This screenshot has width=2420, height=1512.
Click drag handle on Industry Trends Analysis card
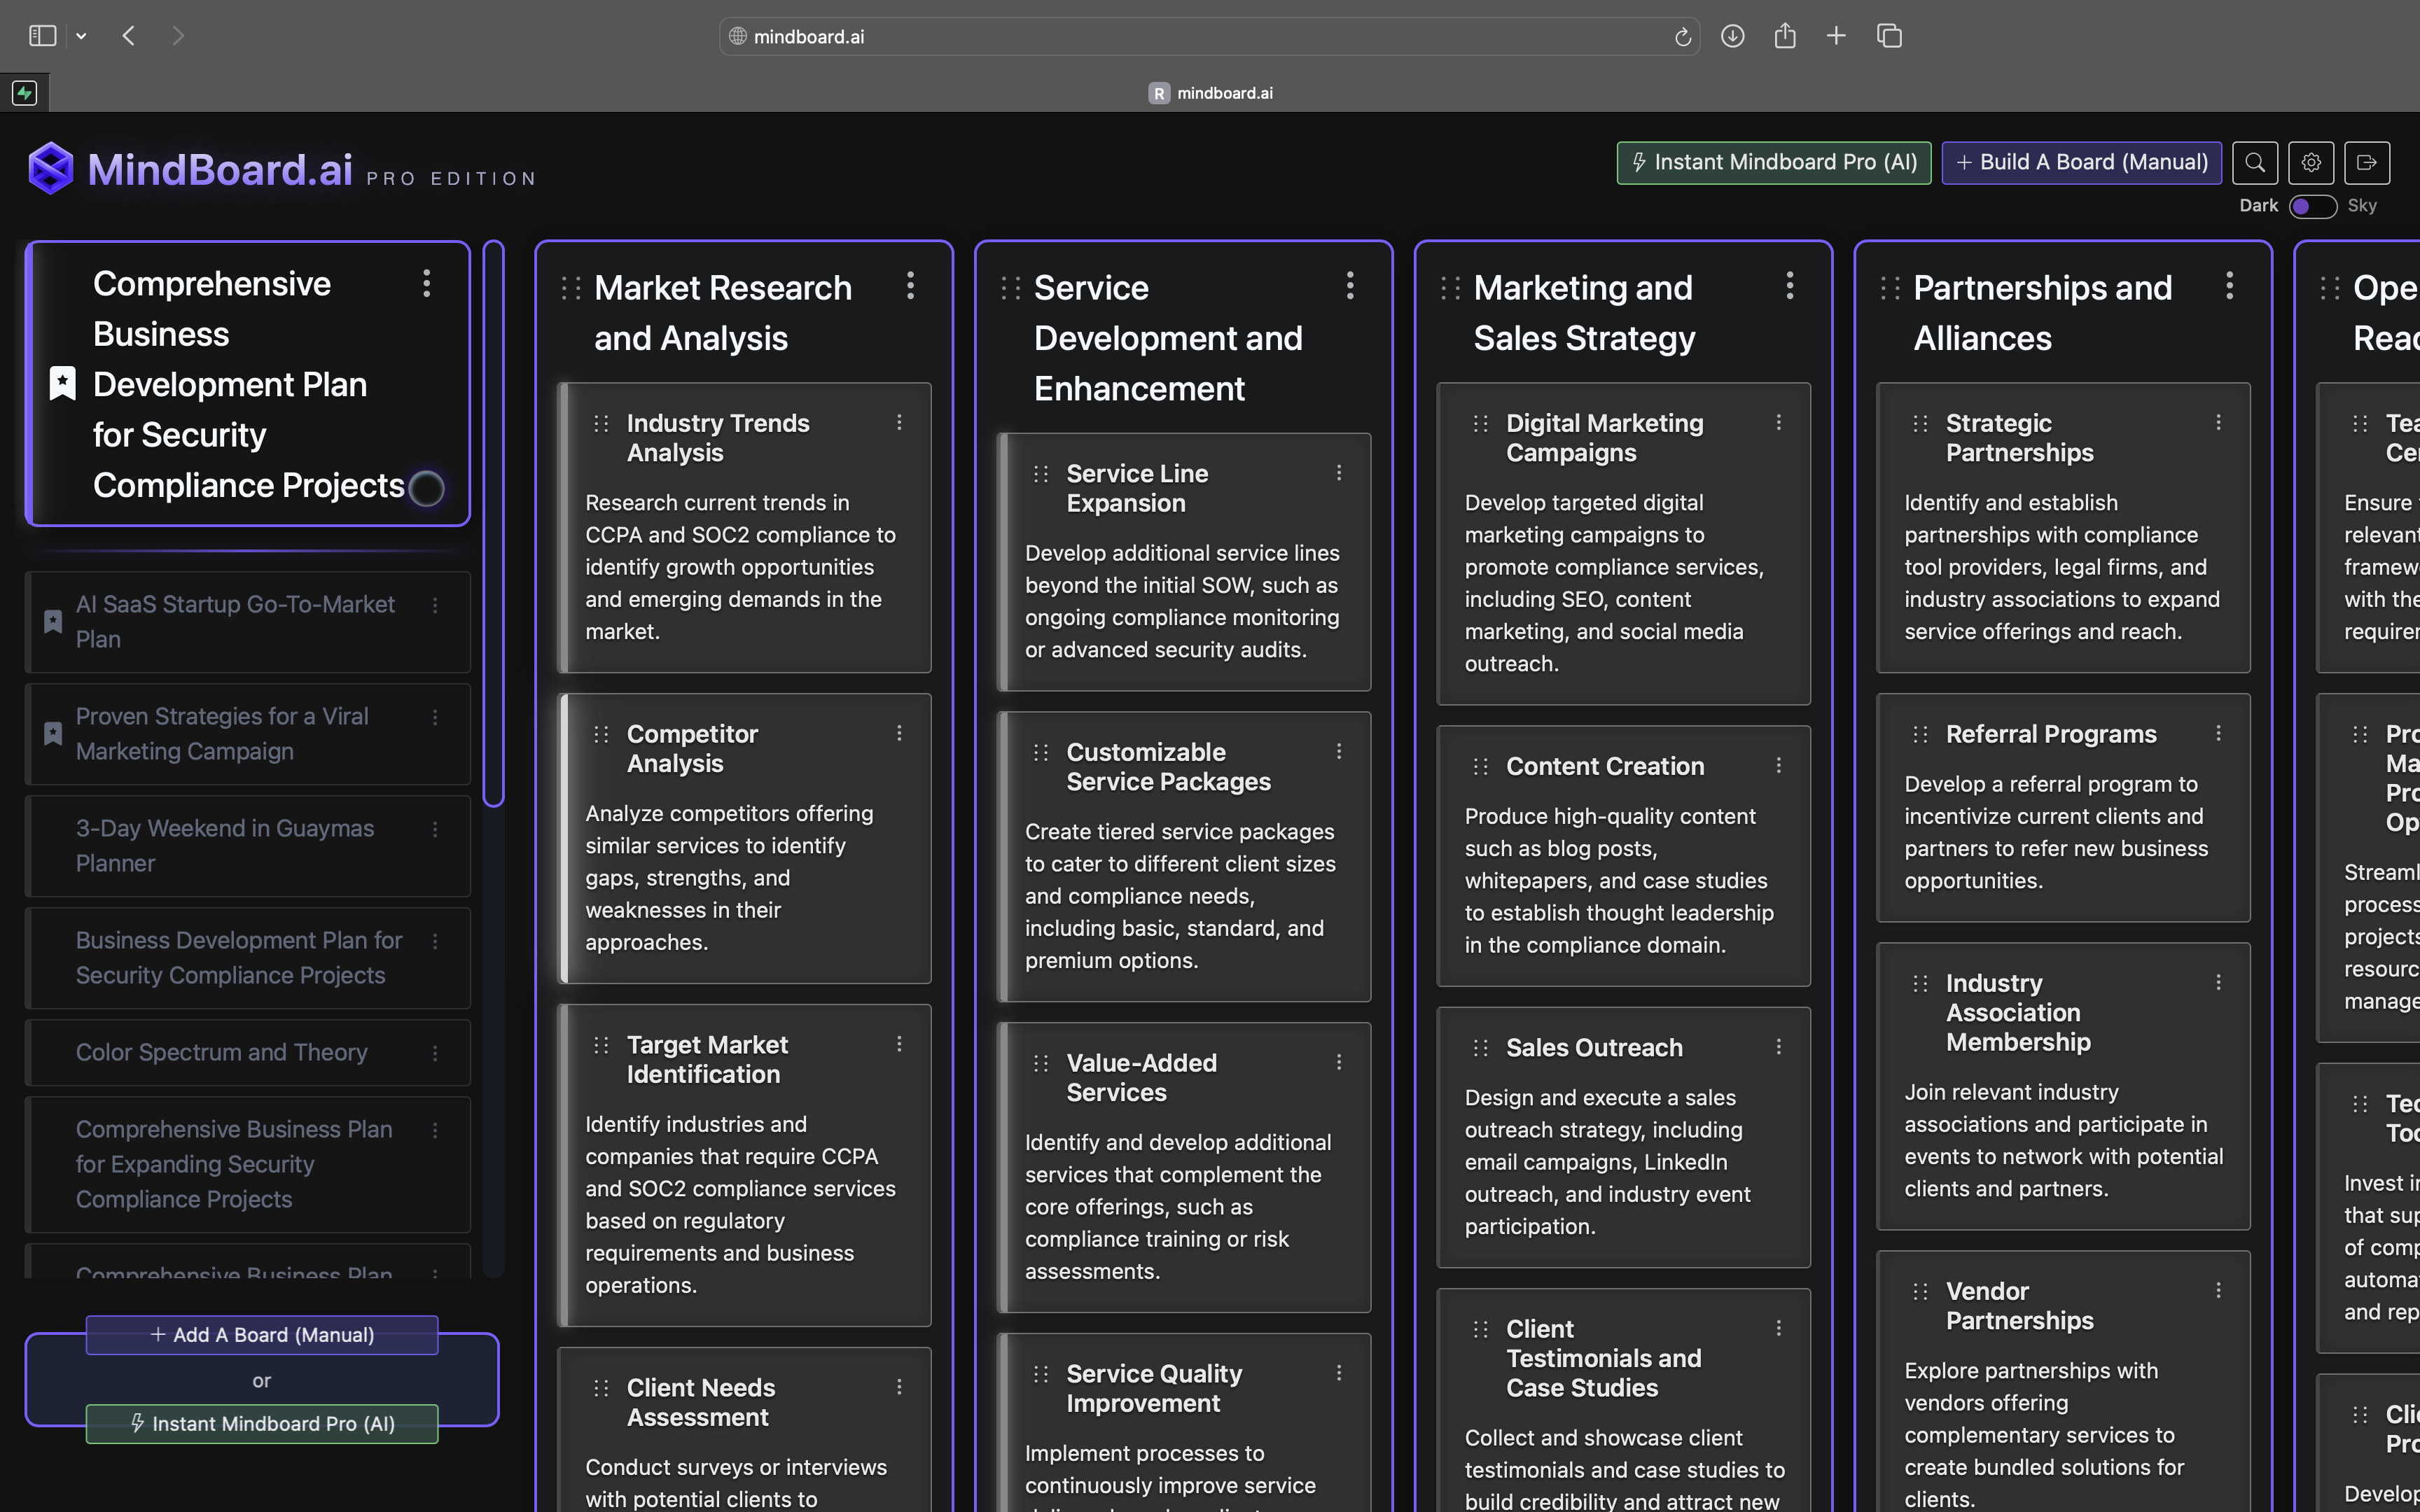(x=601, y=423)
